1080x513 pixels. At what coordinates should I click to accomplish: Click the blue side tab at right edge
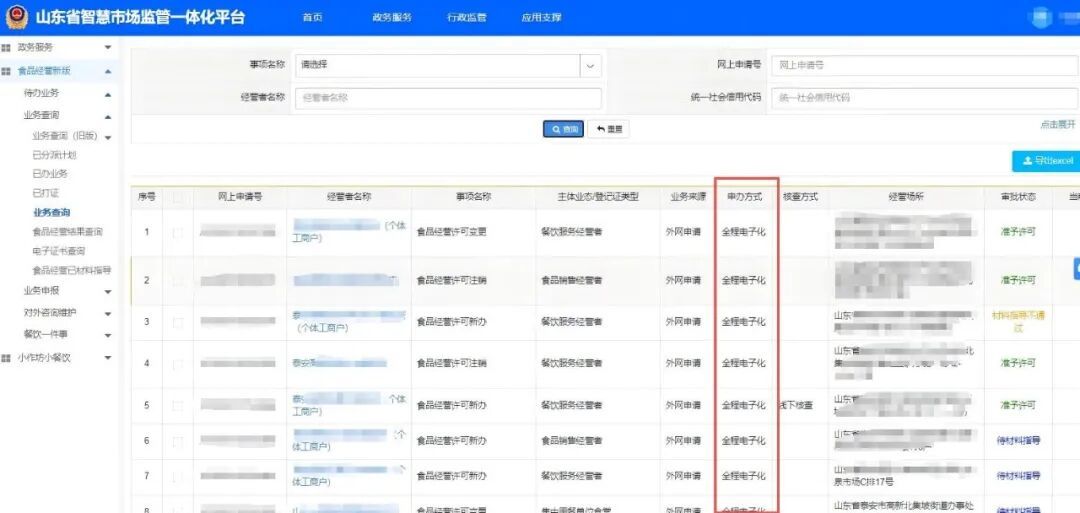click(x=1076, y=268)
